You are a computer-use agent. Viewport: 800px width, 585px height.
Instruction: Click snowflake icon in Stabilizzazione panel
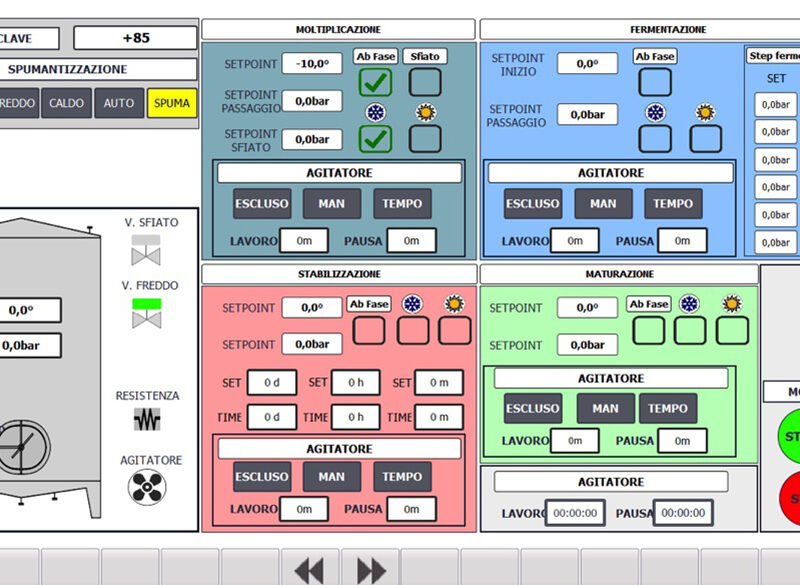(412, 304)
